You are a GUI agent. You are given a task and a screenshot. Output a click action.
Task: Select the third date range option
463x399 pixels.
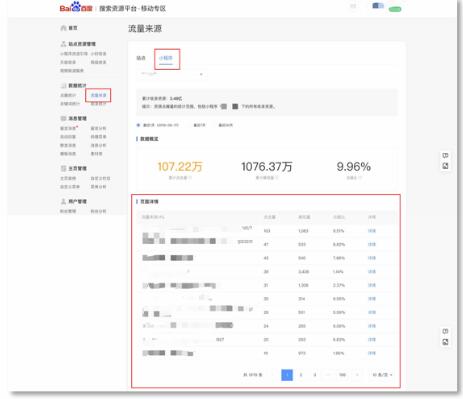(225, 125)
